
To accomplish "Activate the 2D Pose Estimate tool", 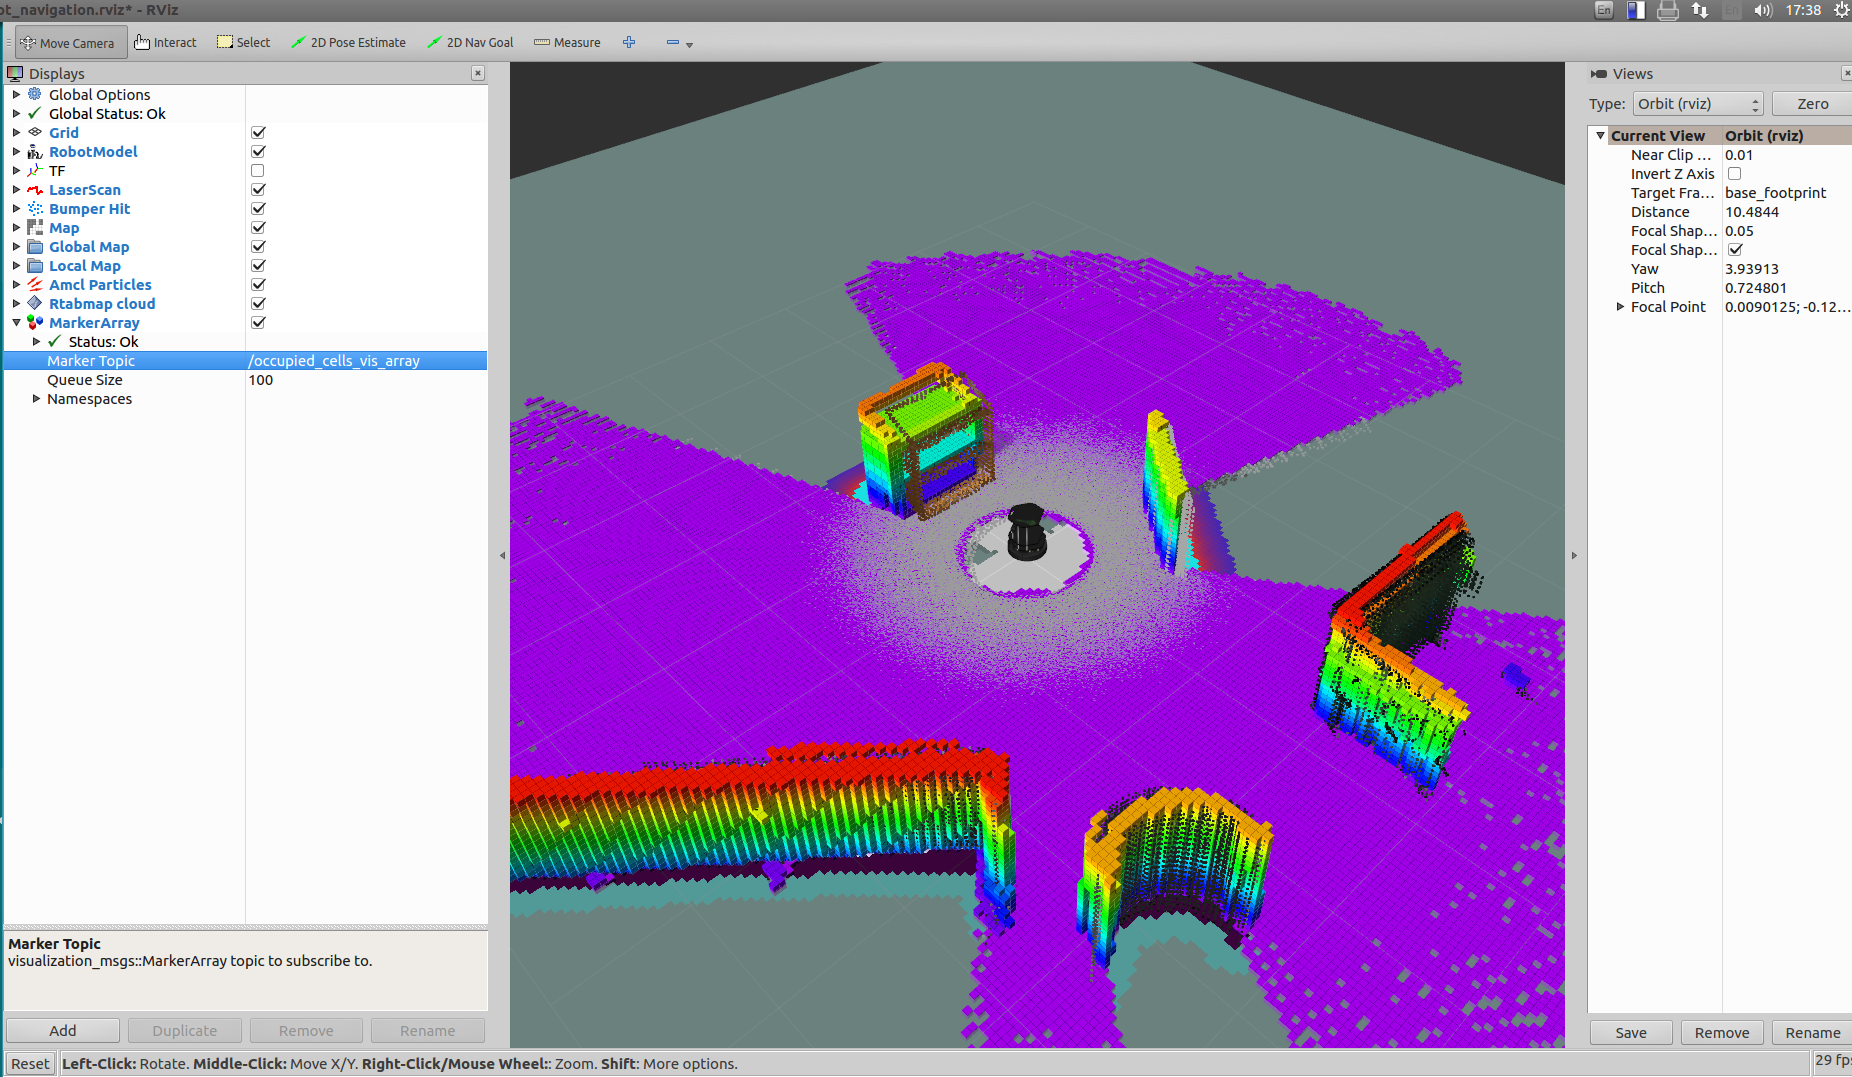I will [x=348, y=42].
